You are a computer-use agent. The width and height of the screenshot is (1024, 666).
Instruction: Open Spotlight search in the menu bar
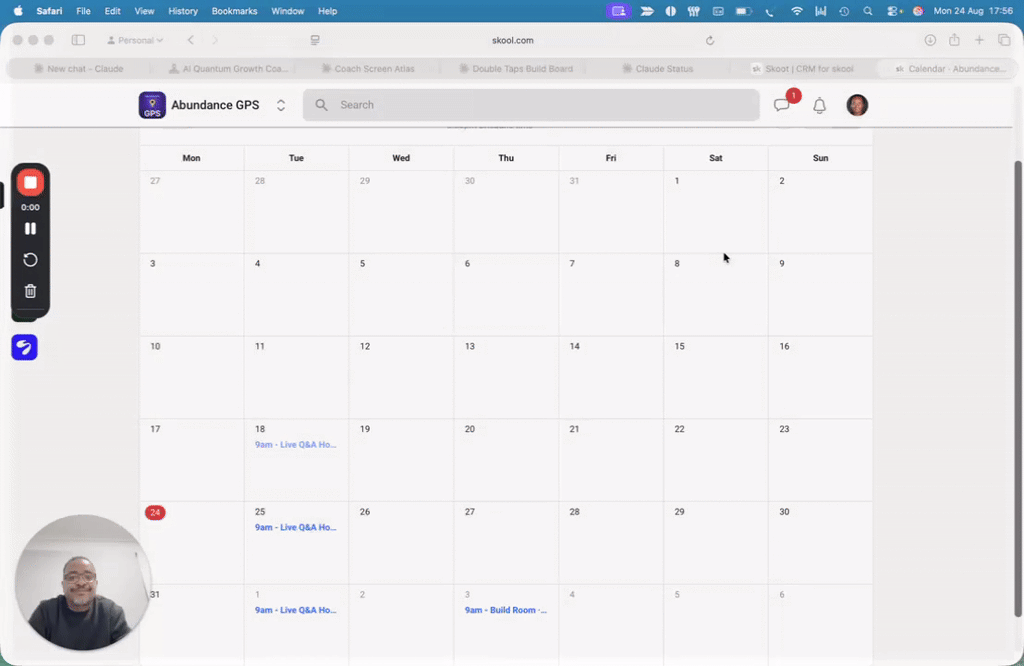click(x=867, y=11)
